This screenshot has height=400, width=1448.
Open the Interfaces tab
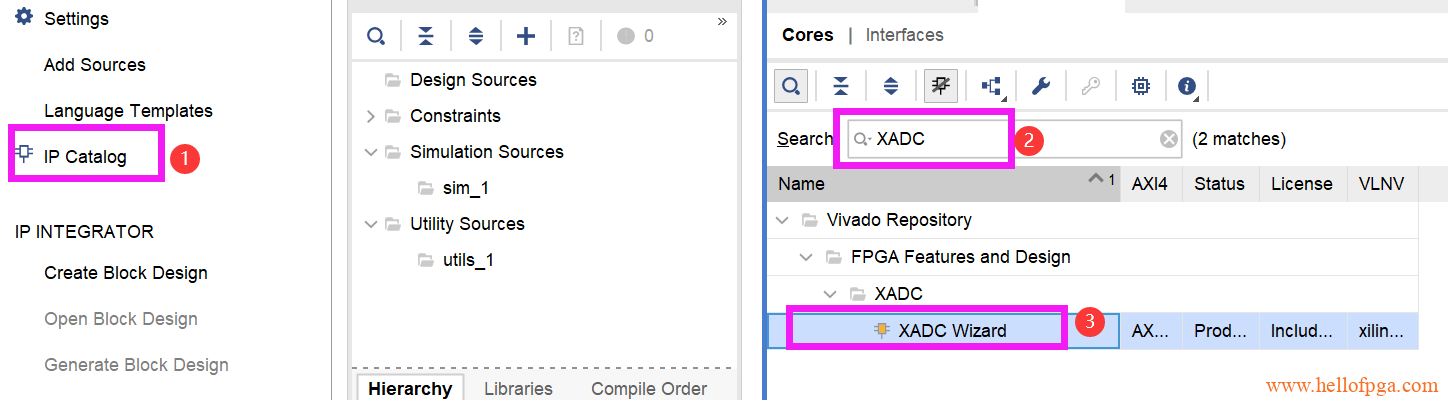click(904, 35)
